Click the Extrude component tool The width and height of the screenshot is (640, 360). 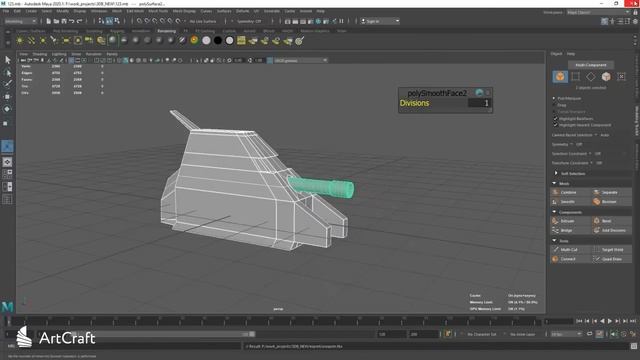click(570, 221)
